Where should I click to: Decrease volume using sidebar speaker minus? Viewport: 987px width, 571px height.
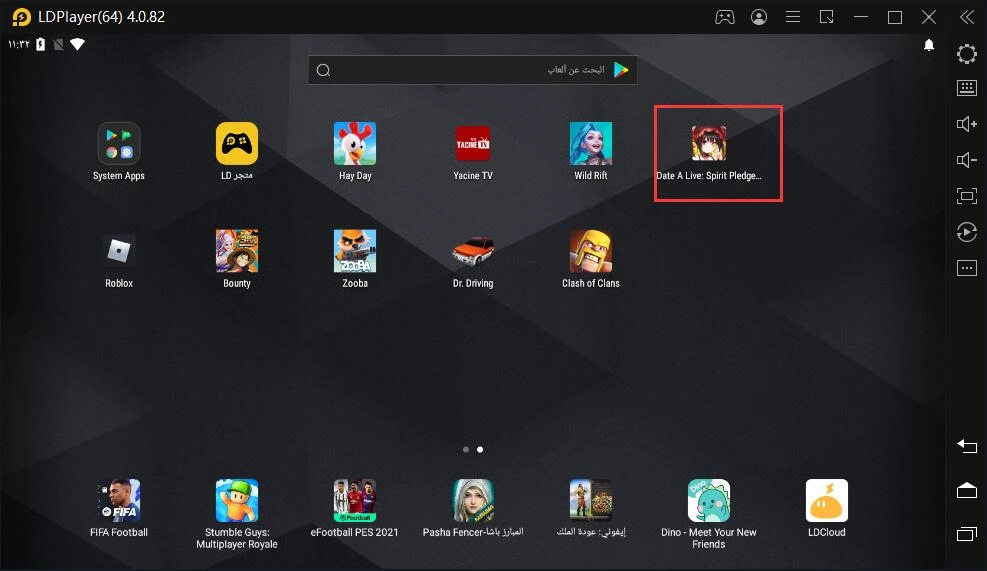click(x=967, y=160)
